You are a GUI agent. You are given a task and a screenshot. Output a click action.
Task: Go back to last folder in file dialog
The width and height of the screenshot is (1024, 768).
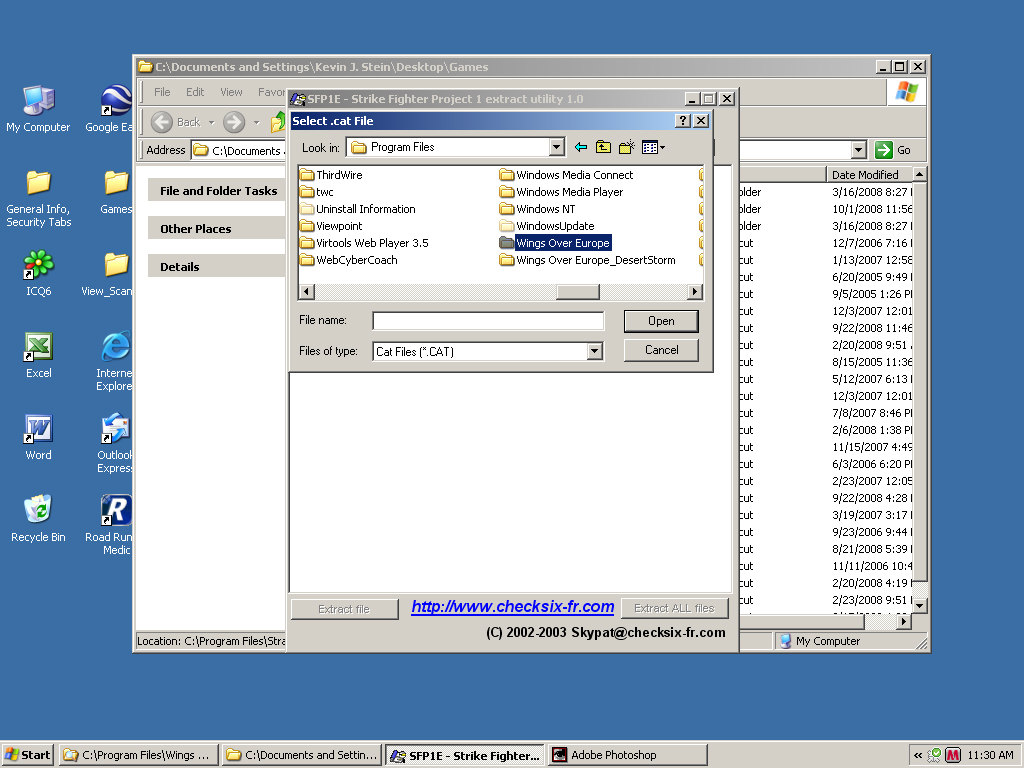[581, 148]
